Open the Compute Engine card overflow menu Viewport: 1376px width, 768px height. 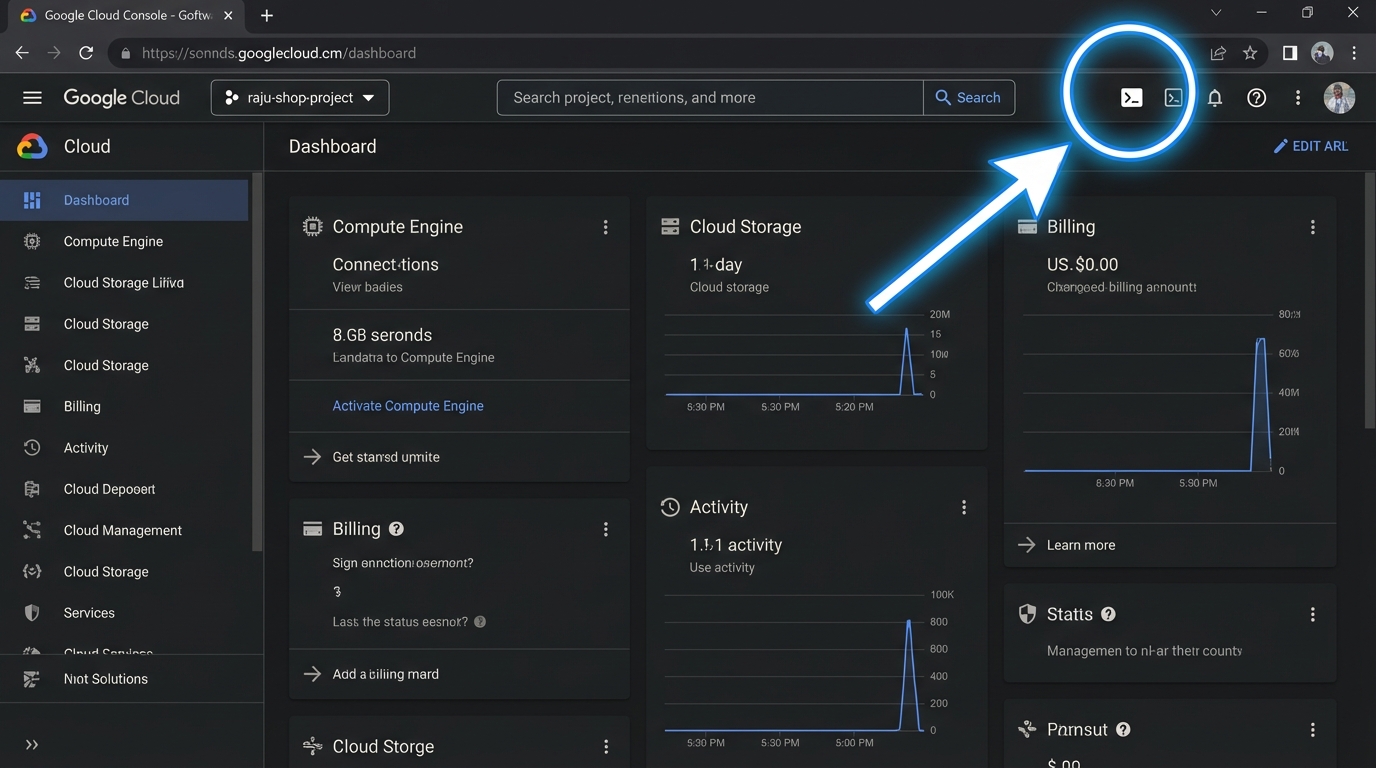coord(606,227)
